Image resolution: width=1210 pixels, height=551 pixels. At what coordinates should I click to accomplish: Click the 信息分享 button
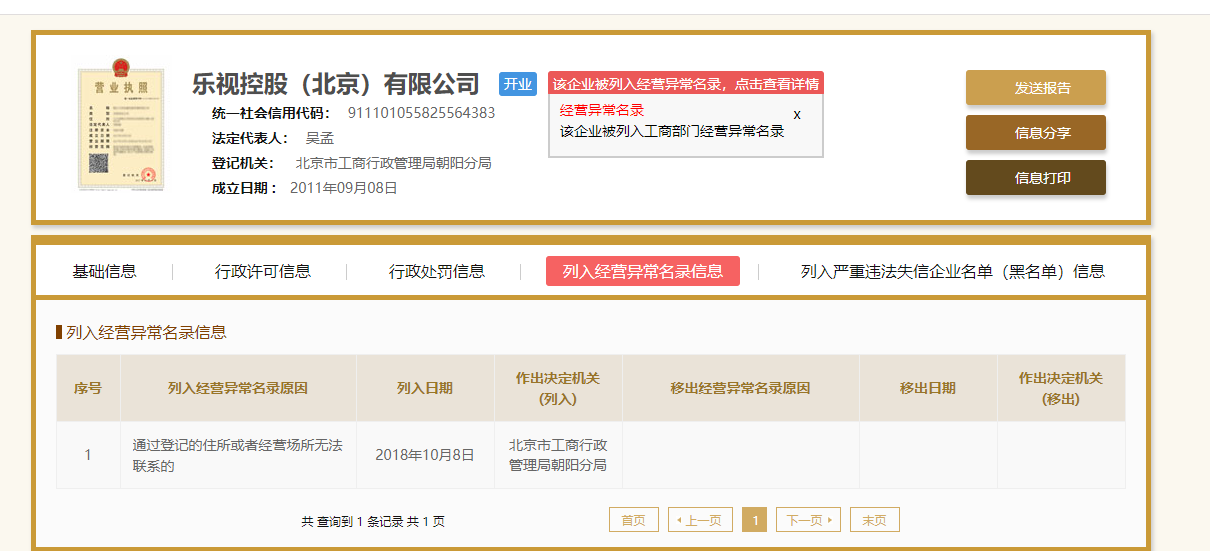pyautogui.click(x=1036, y=133)
